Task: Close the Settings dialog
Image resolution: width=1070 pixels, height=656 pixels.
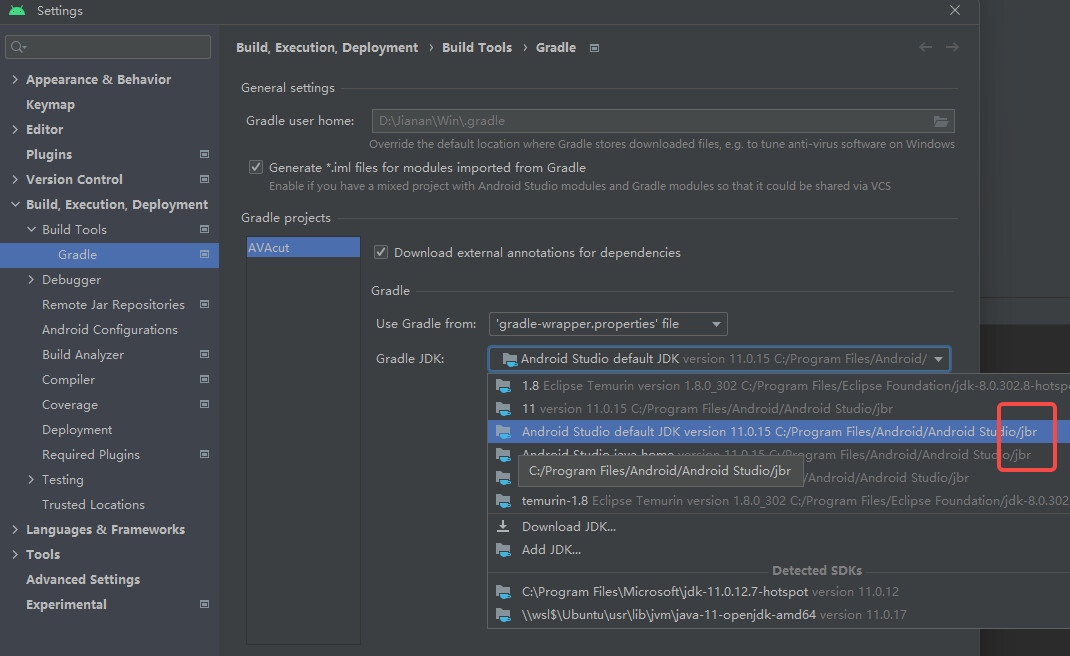Action: click(x=955, y=10)
